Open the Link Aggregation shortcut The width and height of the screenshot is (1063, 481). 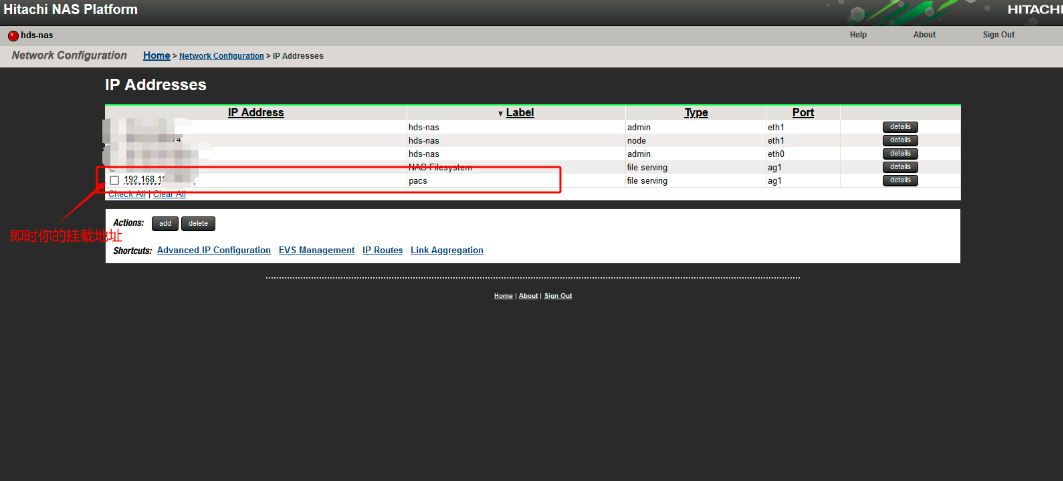[x=447, y=250]
